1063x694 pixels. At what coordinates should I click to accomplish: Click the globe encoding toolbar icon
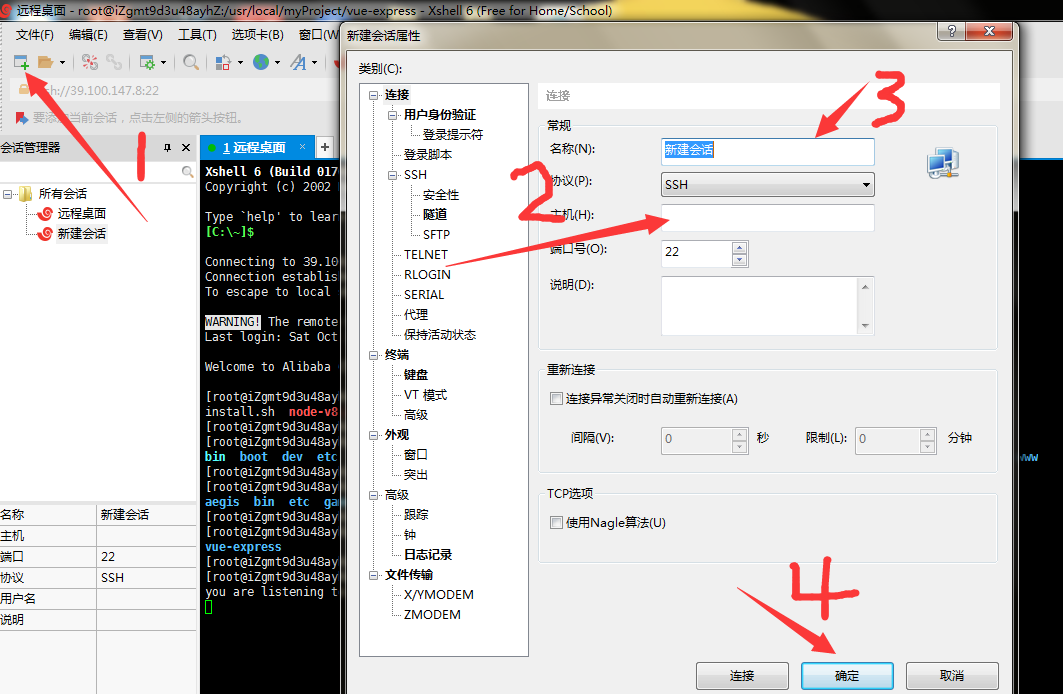click(x=261, y=62)
